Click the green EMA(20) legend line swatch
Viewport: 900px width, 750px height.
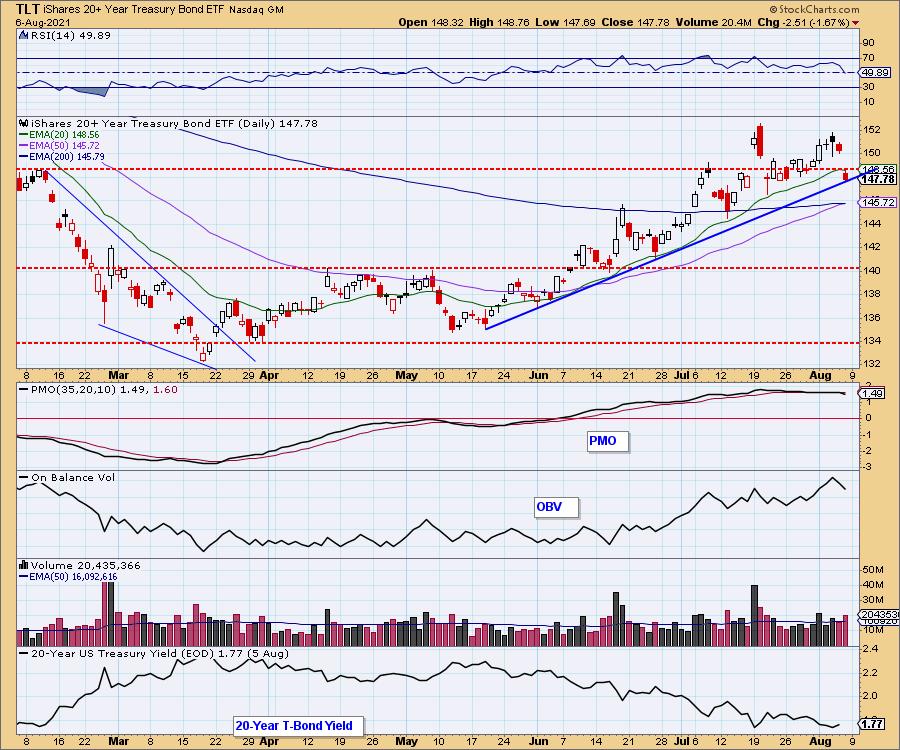24,135
